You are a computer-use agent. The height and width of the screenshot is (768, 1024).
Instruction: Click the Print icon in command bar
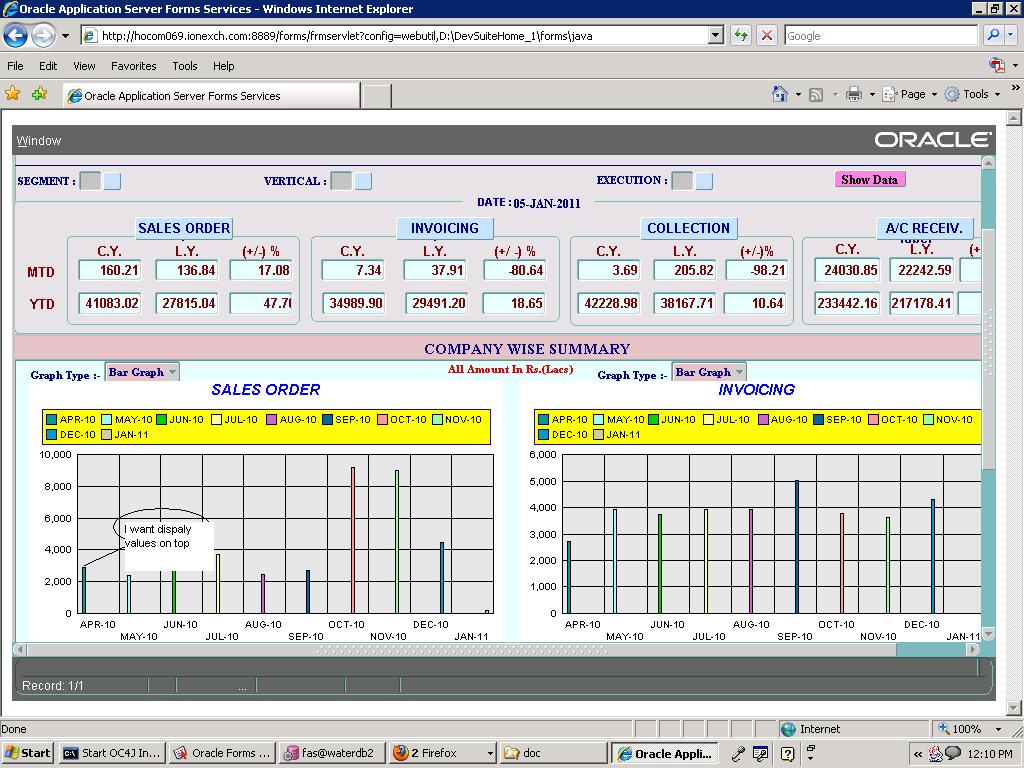(854, 95)
